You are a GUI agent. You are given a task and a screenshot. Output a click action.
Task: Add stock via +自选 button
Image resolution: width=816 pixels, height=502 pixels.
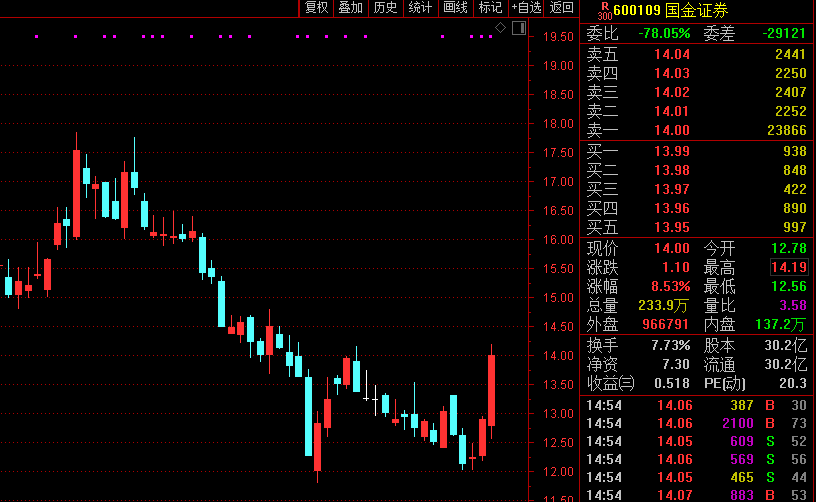(526, 8)
